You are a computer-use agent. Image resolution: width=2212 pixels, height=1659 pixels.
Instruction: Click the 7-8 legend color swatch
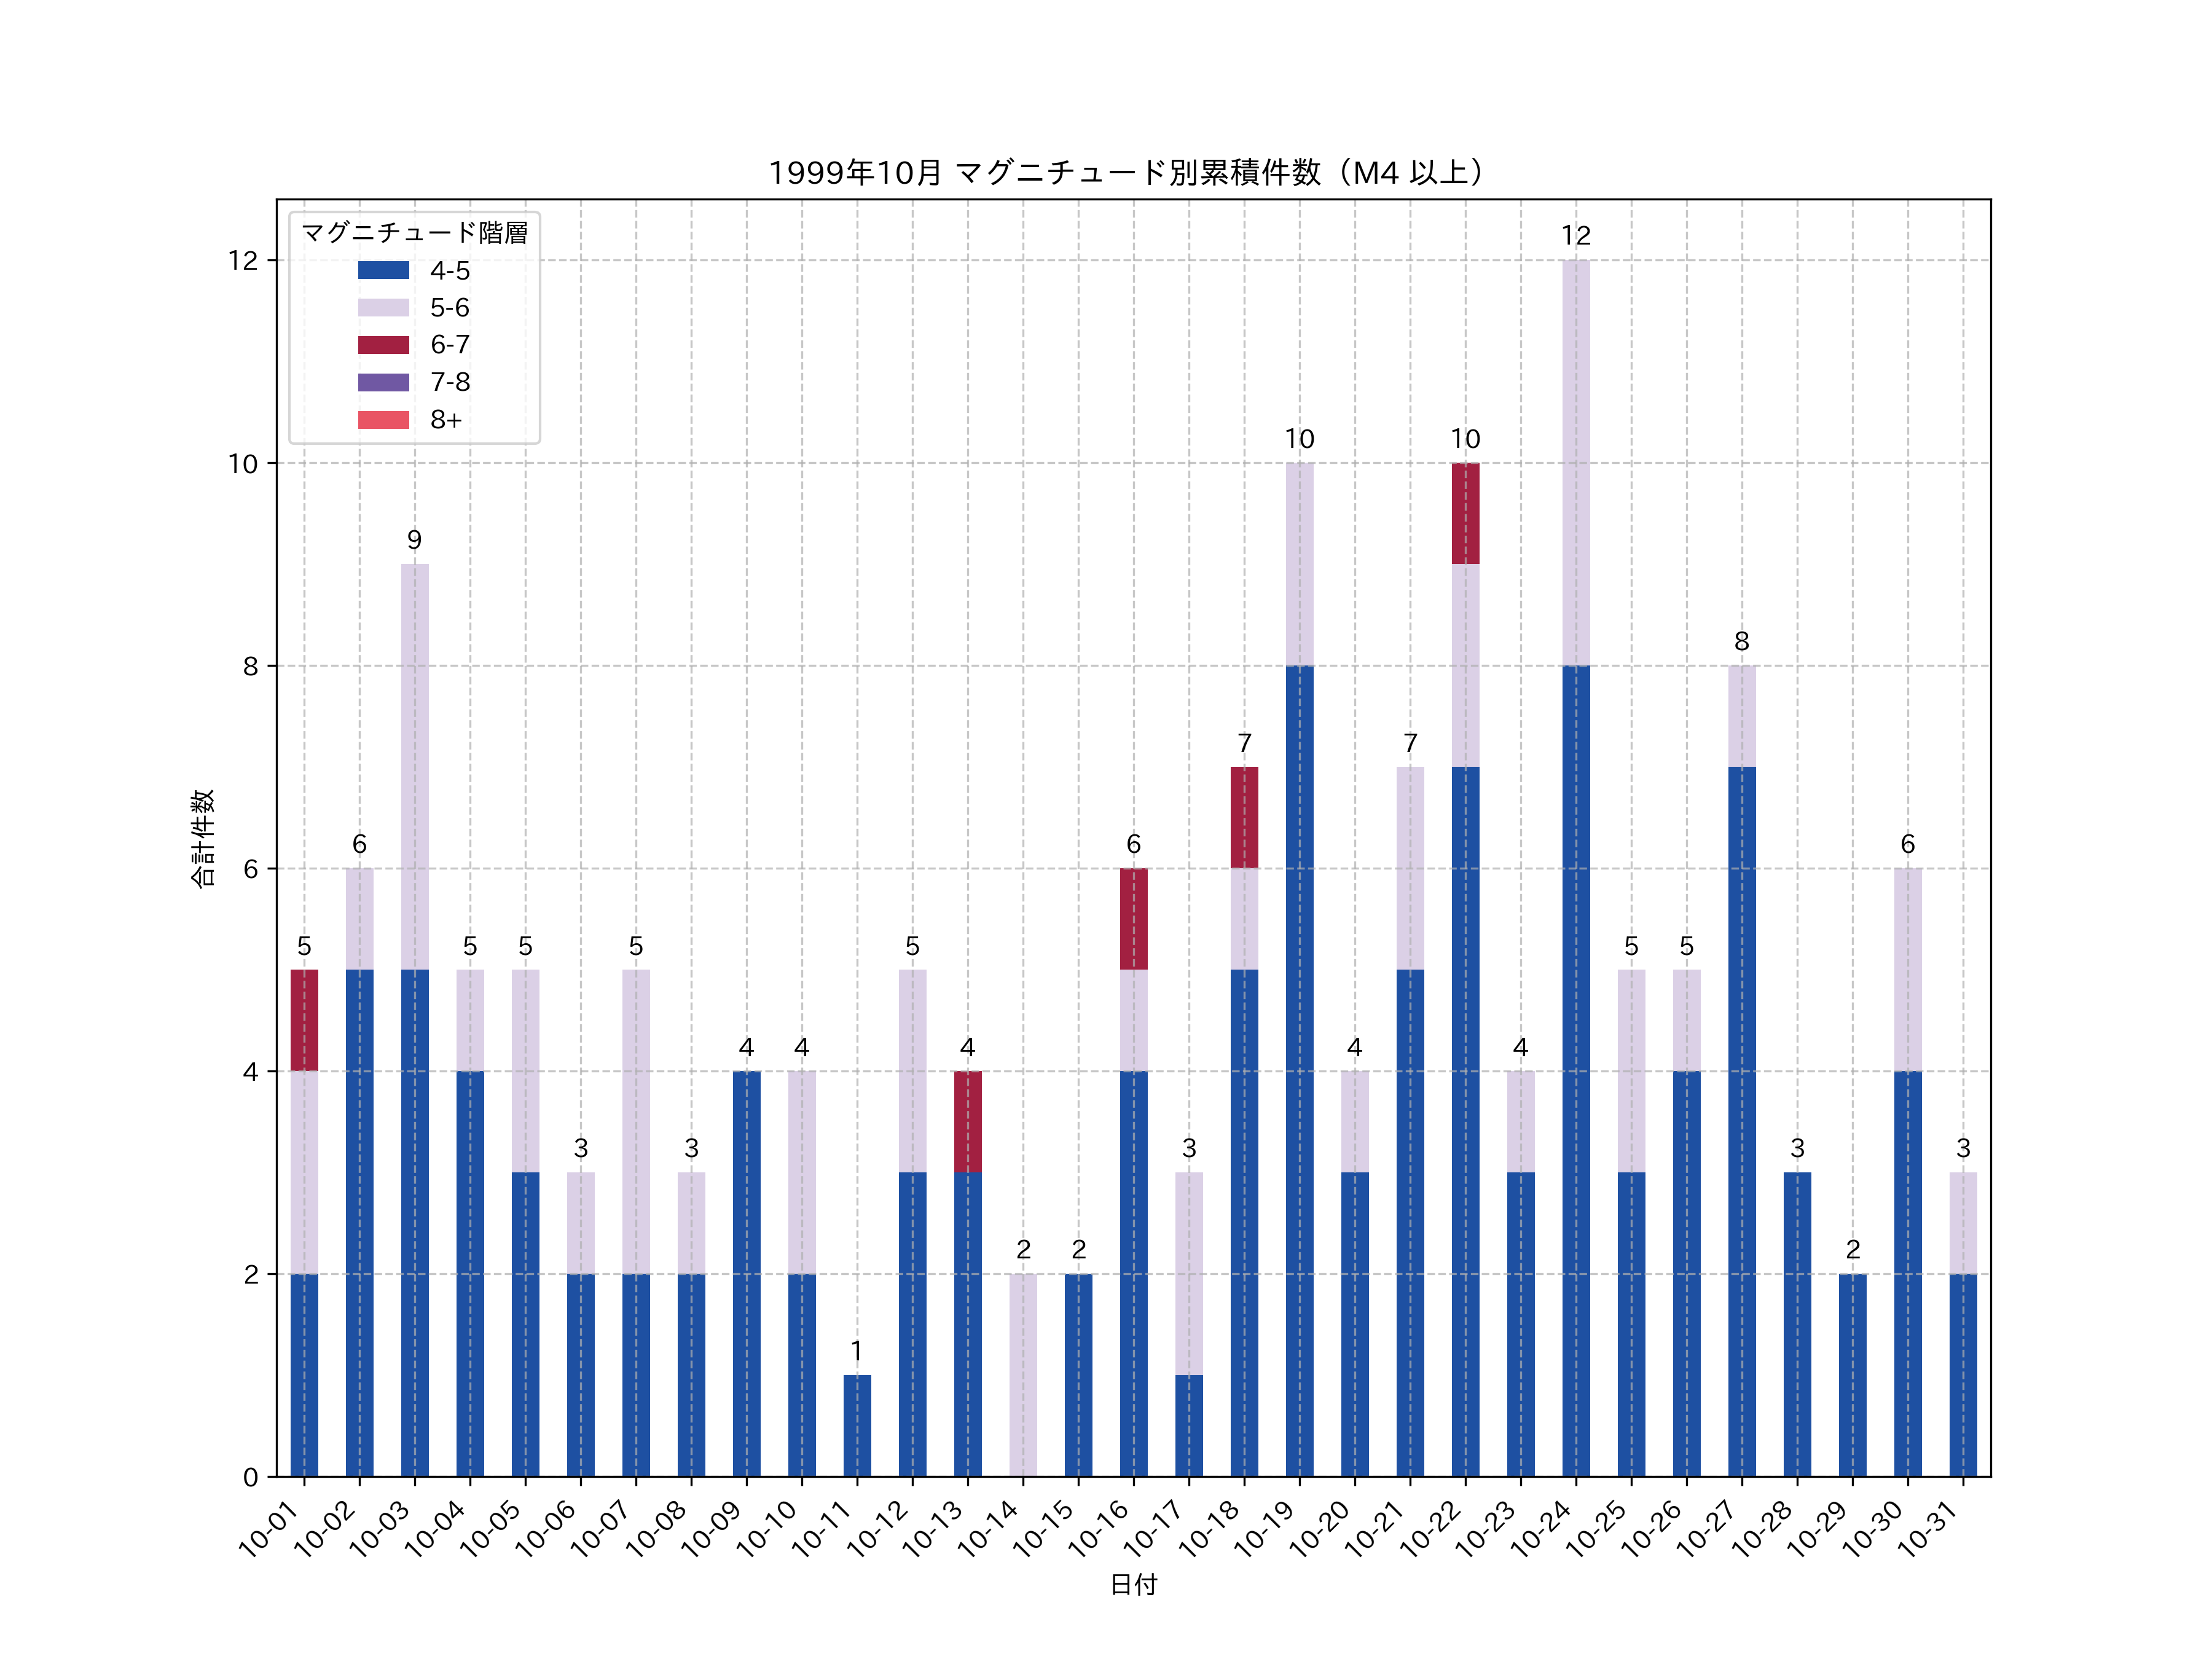pos(383,382)
